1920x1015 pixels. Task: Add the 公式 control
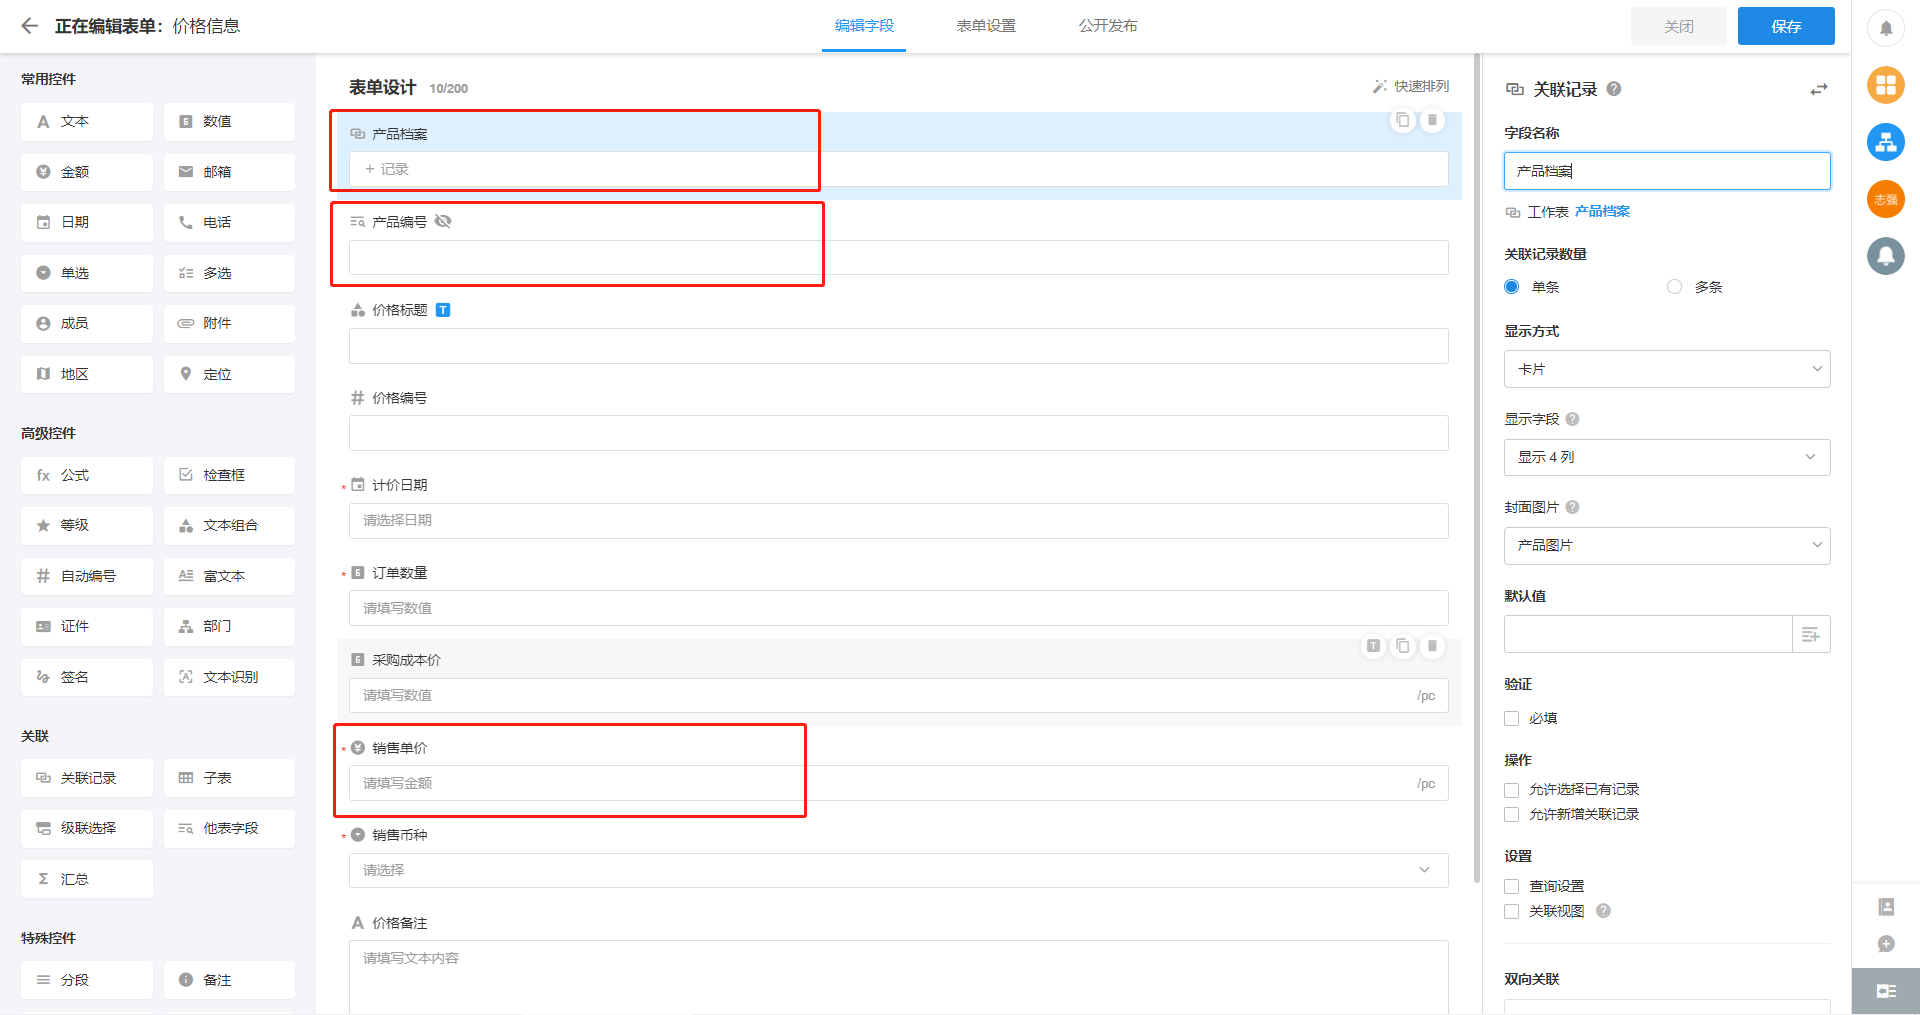87,475
